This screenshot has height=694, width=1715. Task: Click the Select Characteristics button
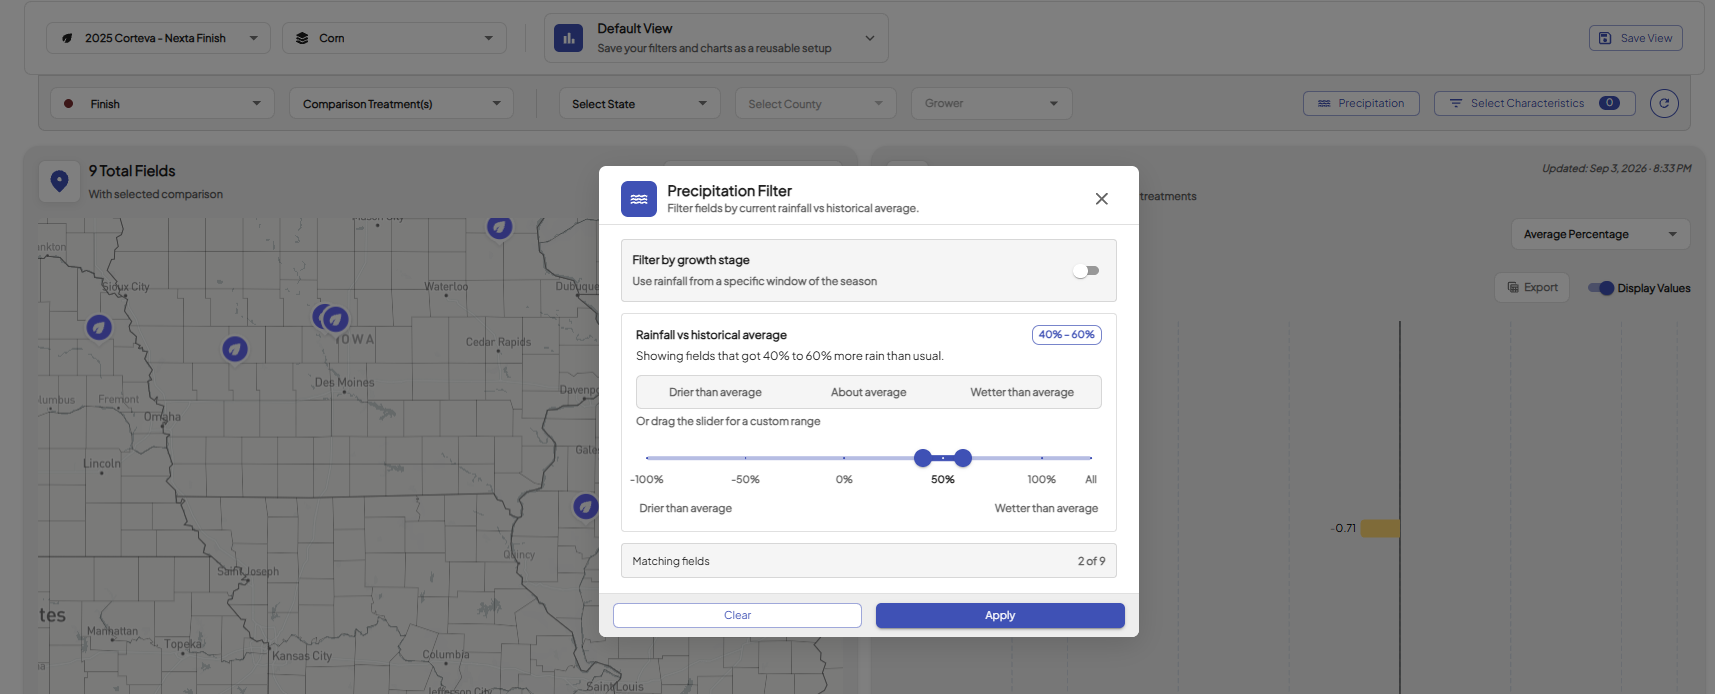1535,103
